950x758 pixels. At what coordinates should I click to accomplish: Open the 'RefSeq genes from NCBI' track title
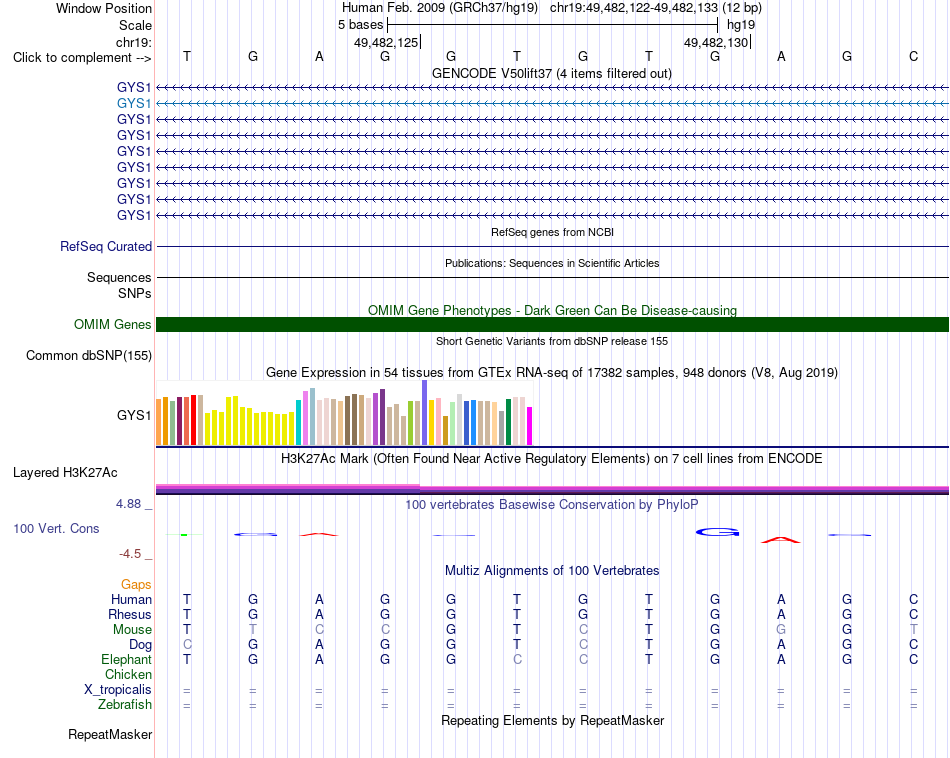[x=552, y=232]
